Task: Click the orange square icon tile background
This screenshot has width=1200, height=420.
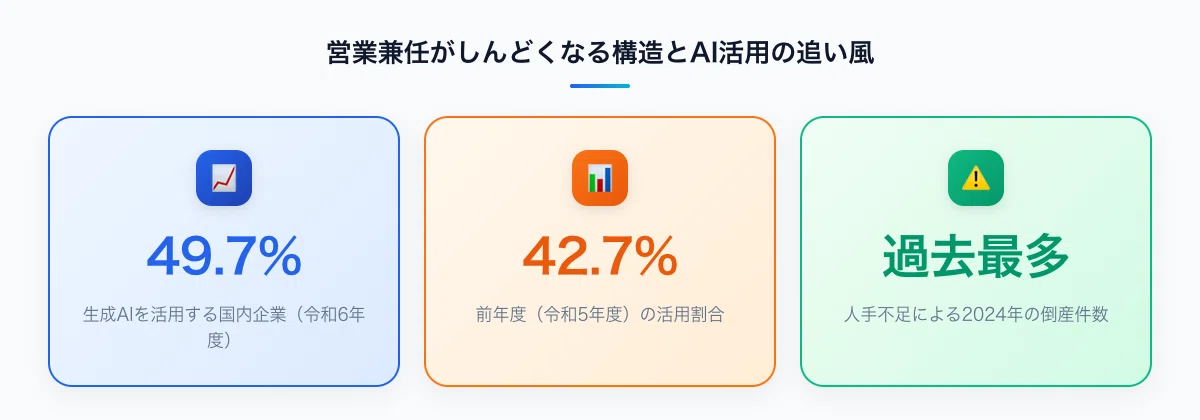Action: [600, 178]
